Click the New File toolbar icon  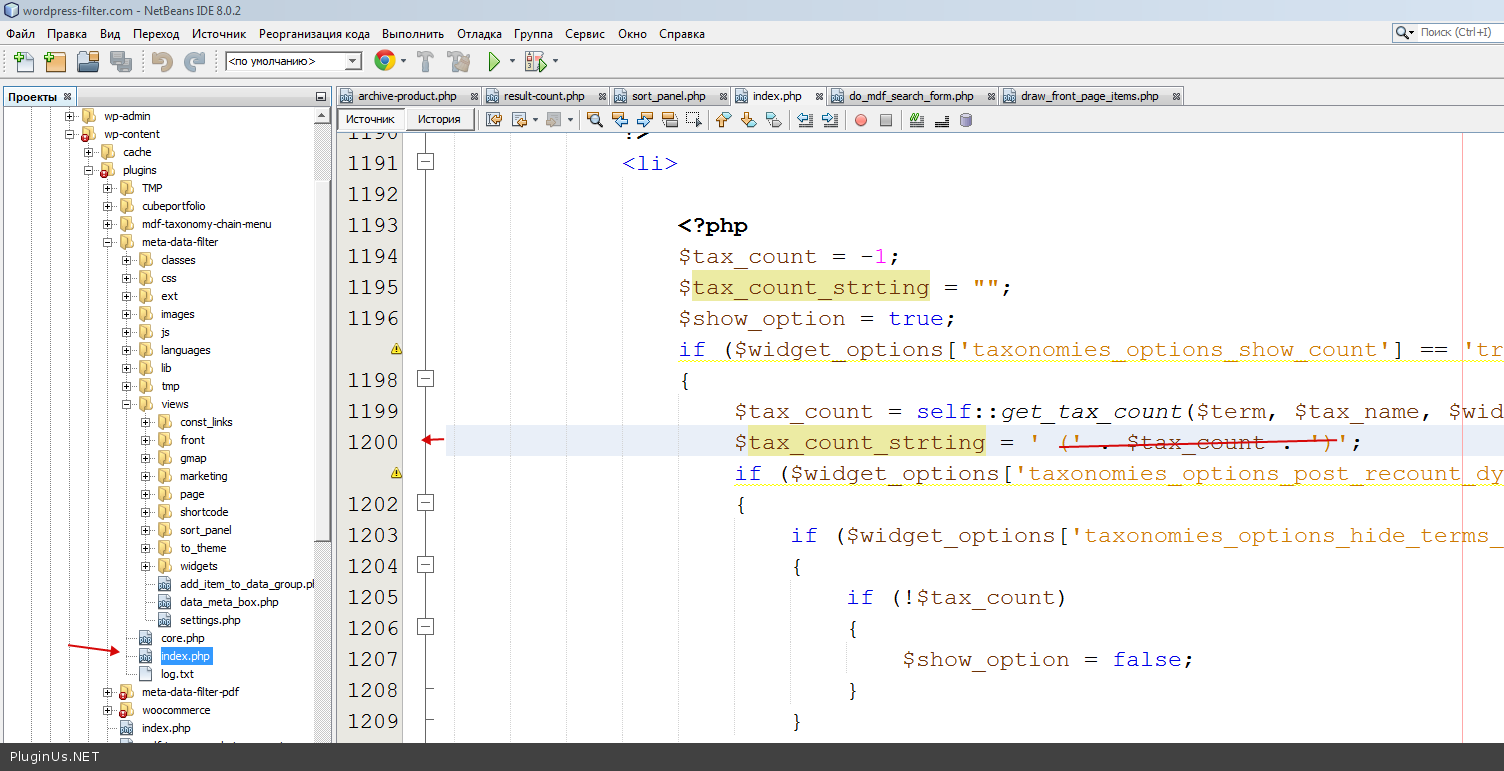click(23, 62)
